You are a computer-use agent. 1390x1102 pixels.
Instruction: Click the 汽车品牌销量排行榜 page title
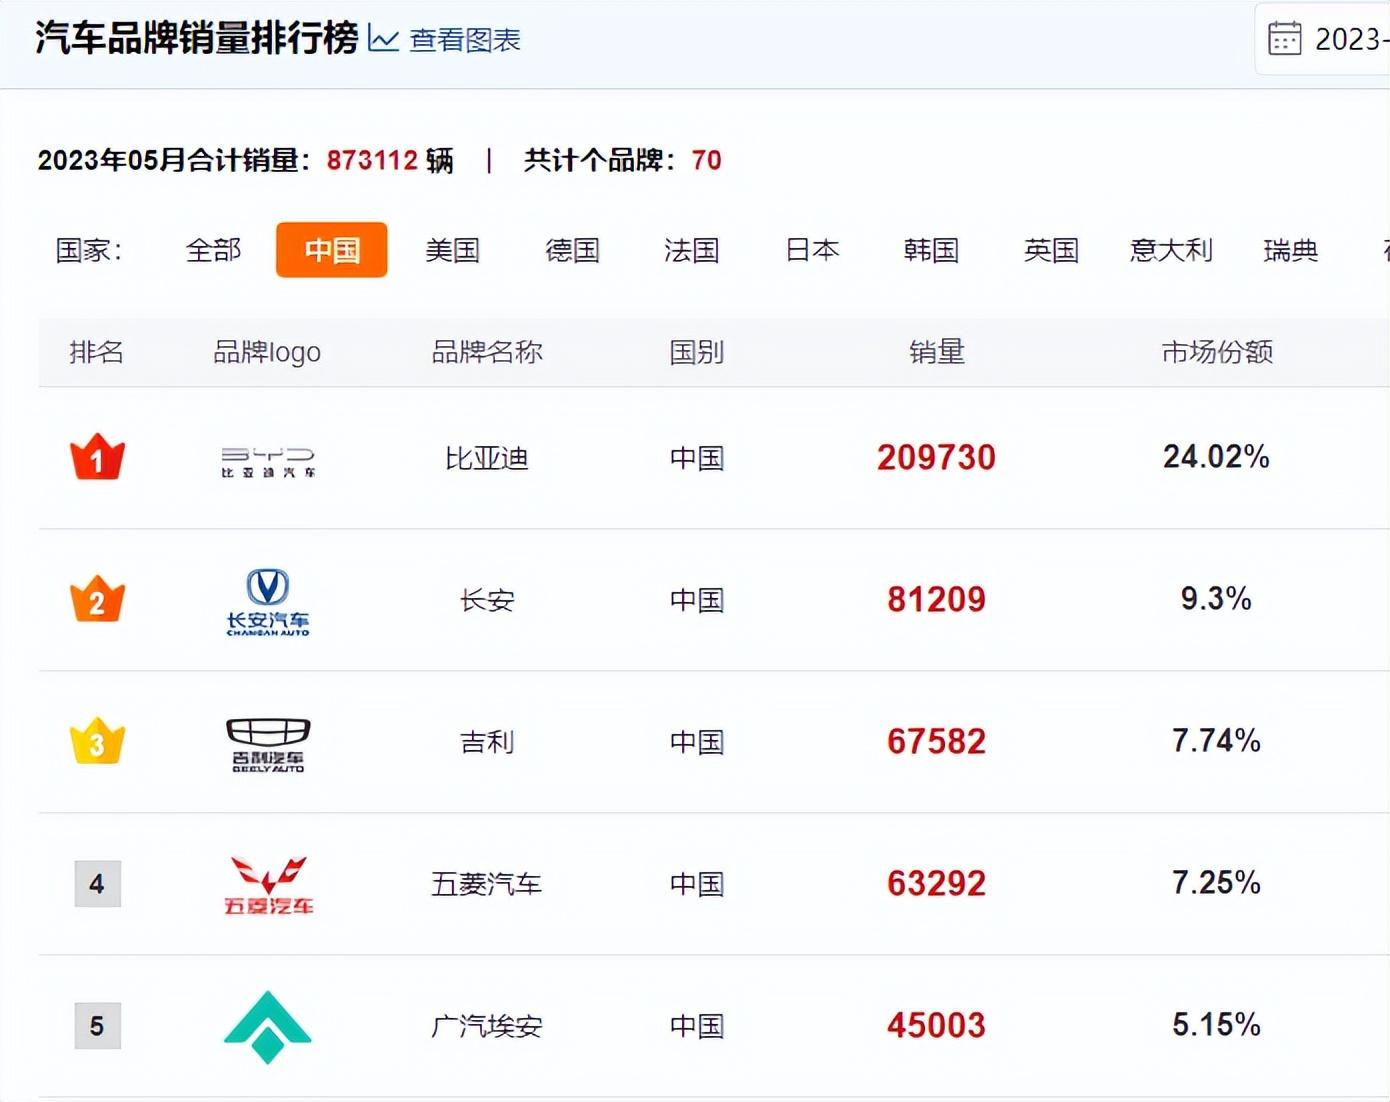[197, 38]
